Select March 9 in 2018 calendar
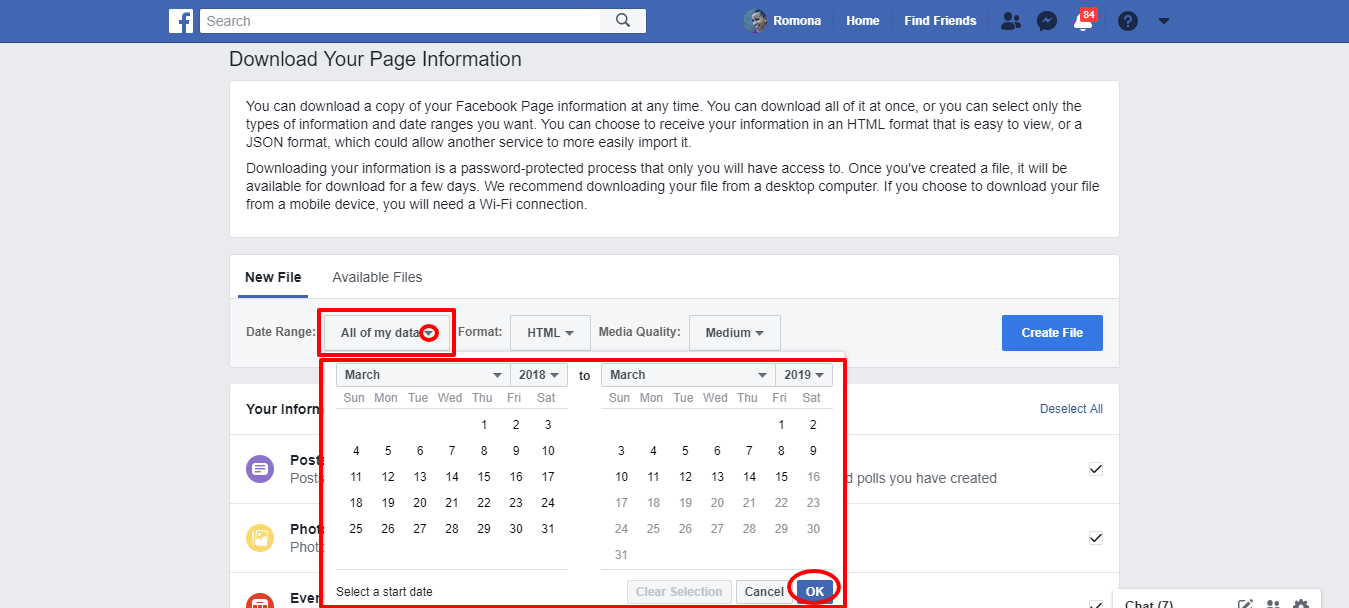 coord(516,451)
